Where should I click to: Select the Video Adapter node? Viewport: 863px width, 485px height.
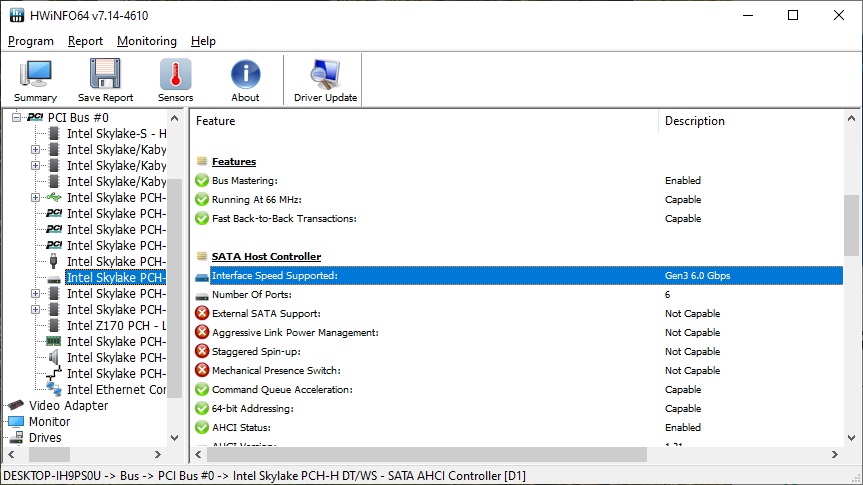(68, 406)
